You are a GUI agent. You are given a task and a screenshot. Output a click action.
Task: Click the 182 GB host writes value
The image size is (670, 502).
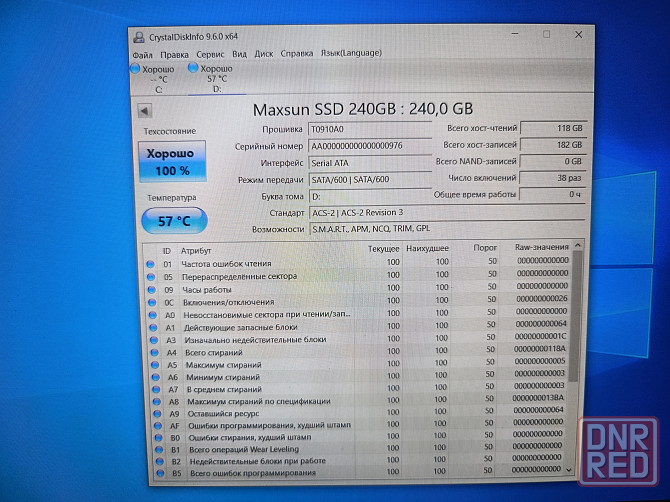(553, 145)
